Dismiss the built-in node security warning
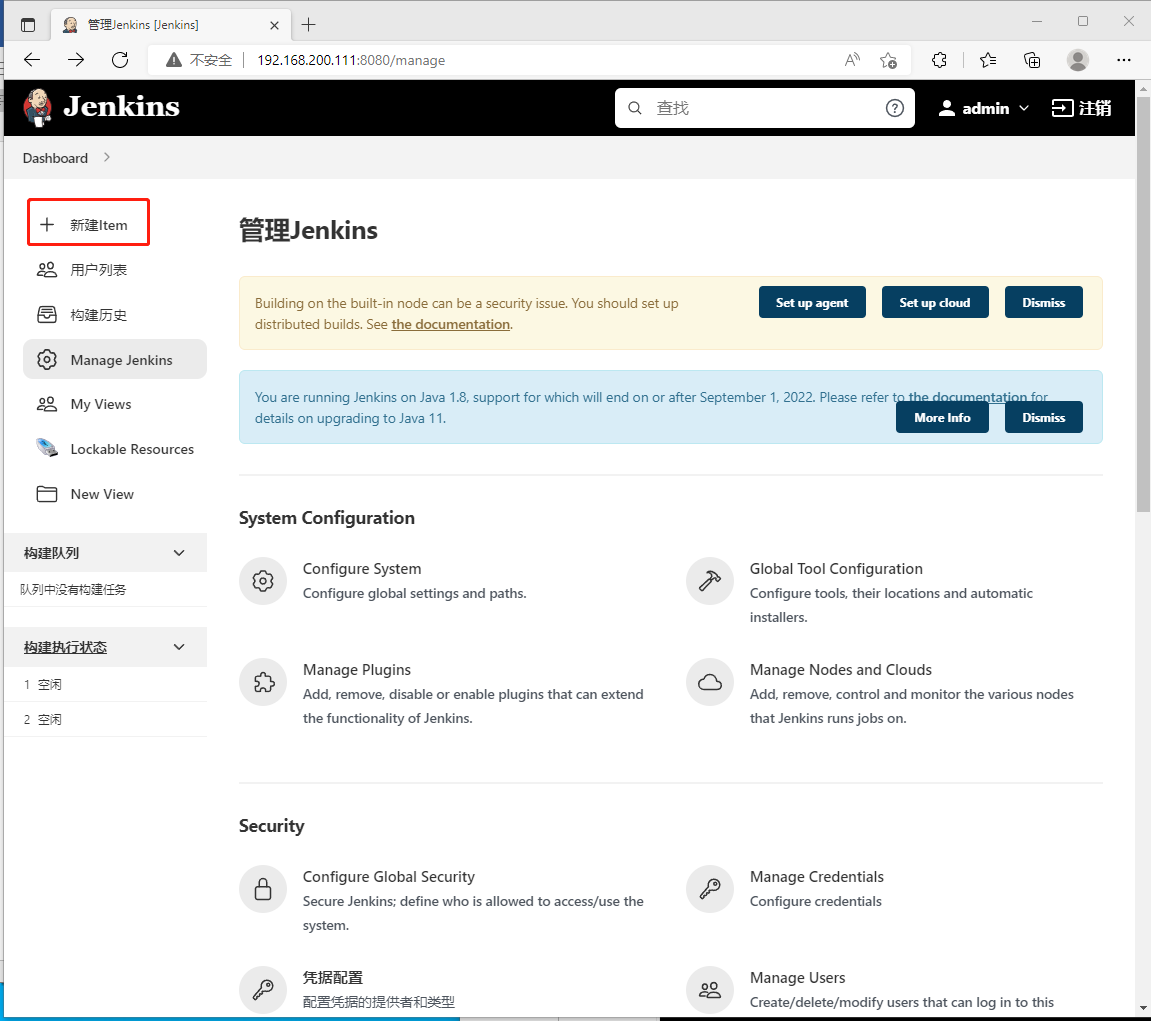Image resolution: width=1151 pixels, height=1021 pixels. click(x=1043, y=302)
